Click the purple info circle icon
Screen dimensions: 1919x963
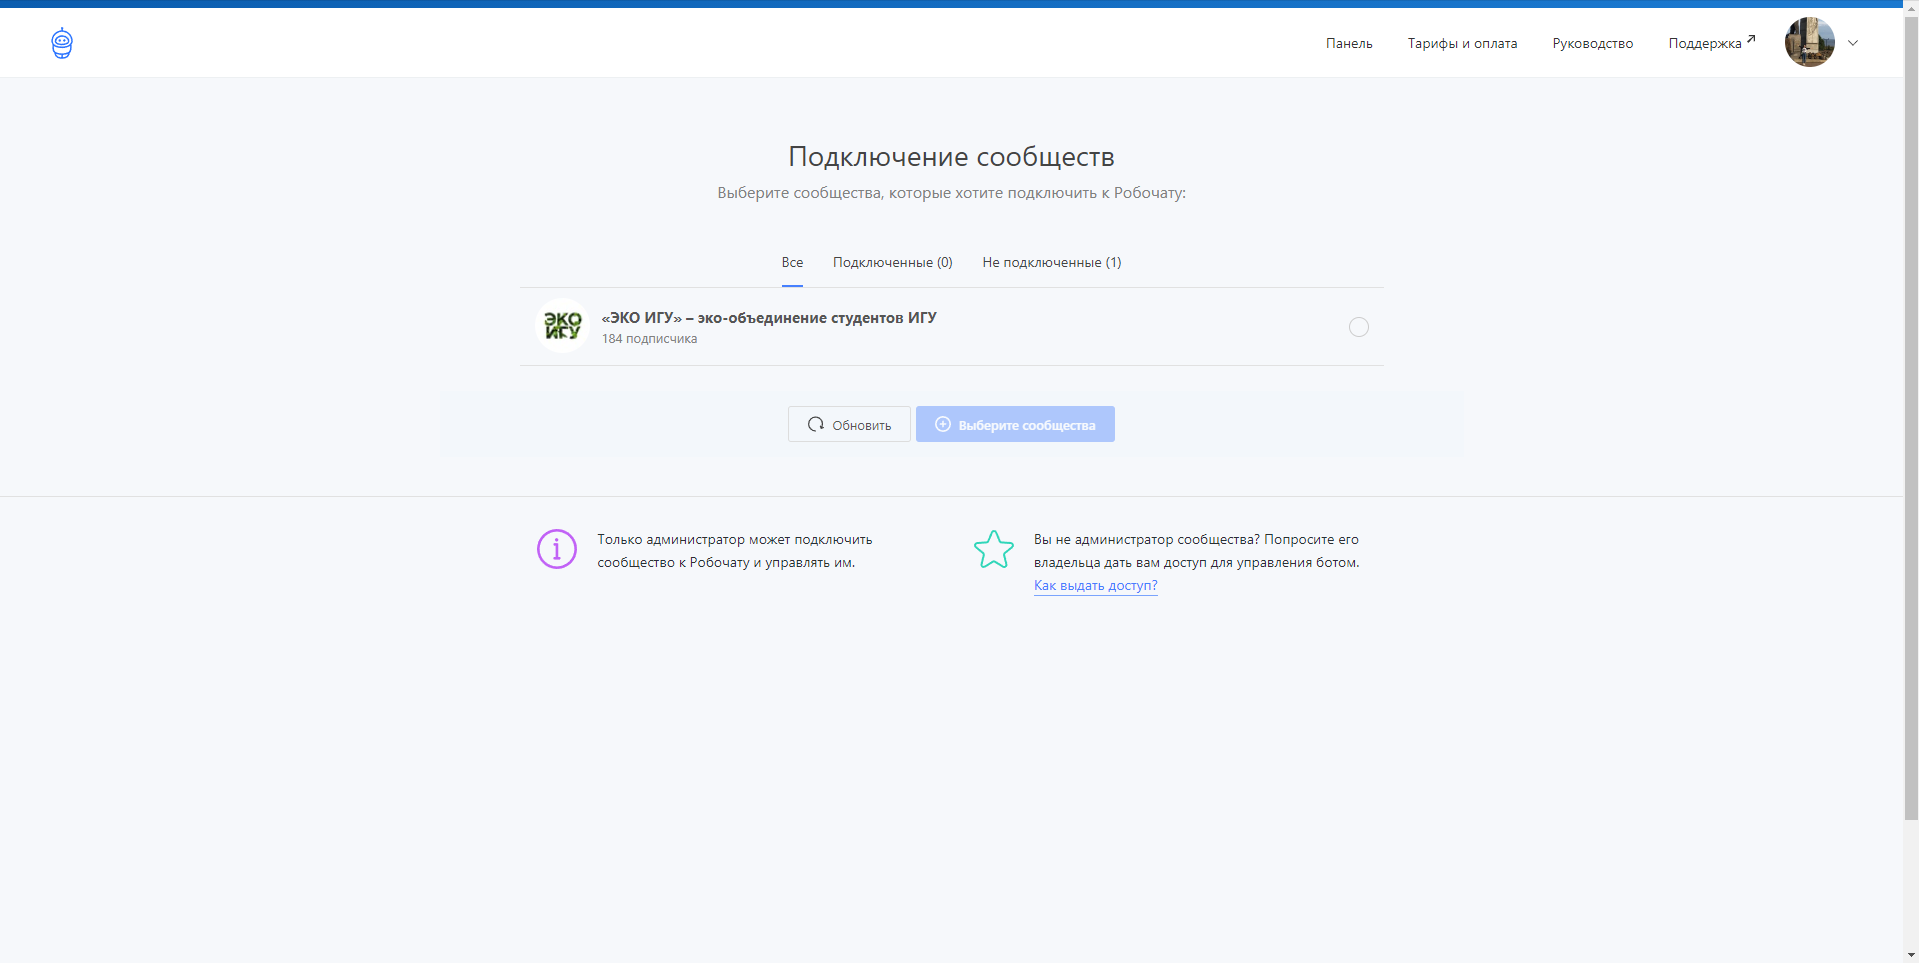pyautogui.click(x=557, y=549)
